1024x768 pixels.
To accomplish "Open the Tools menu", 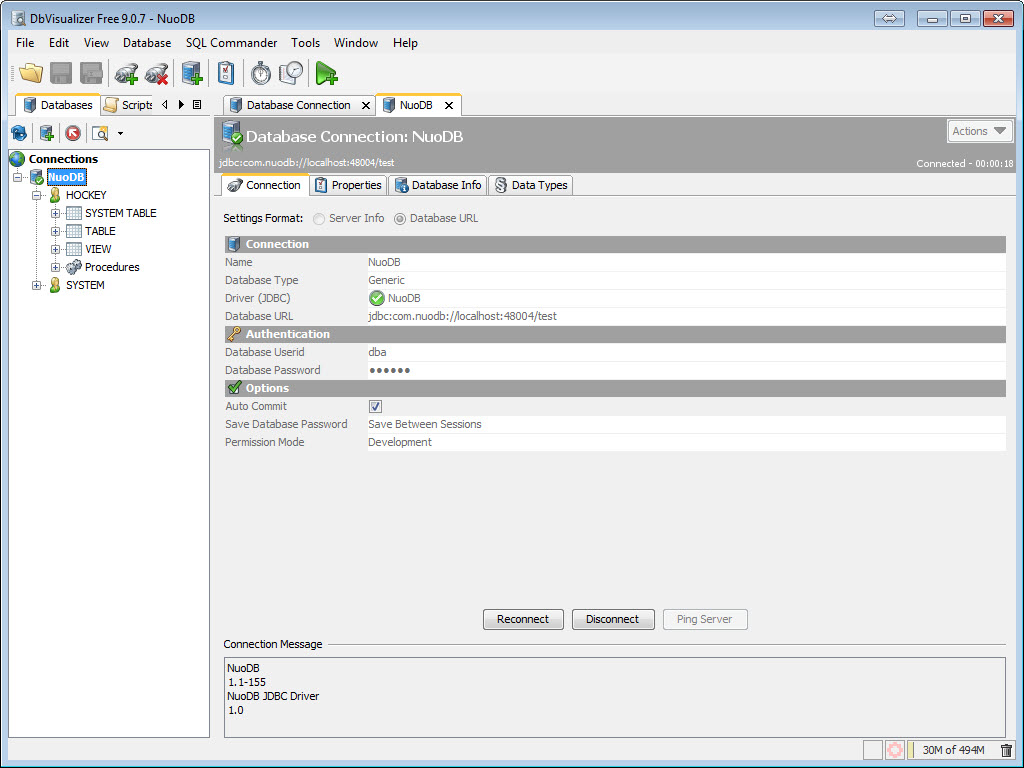I will pos(306,43).
